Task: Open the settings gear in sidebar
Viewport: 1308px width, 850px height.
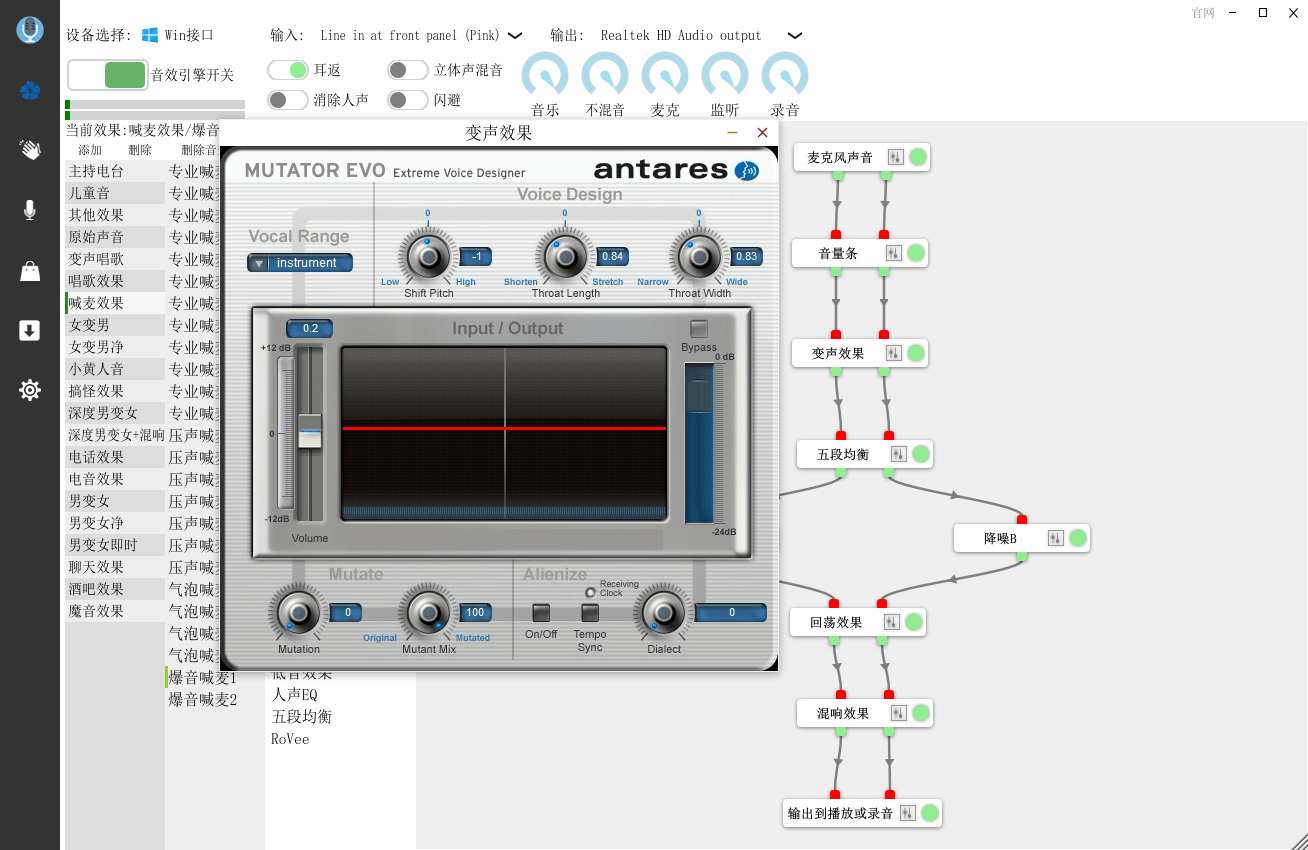Action: point(30,390)
